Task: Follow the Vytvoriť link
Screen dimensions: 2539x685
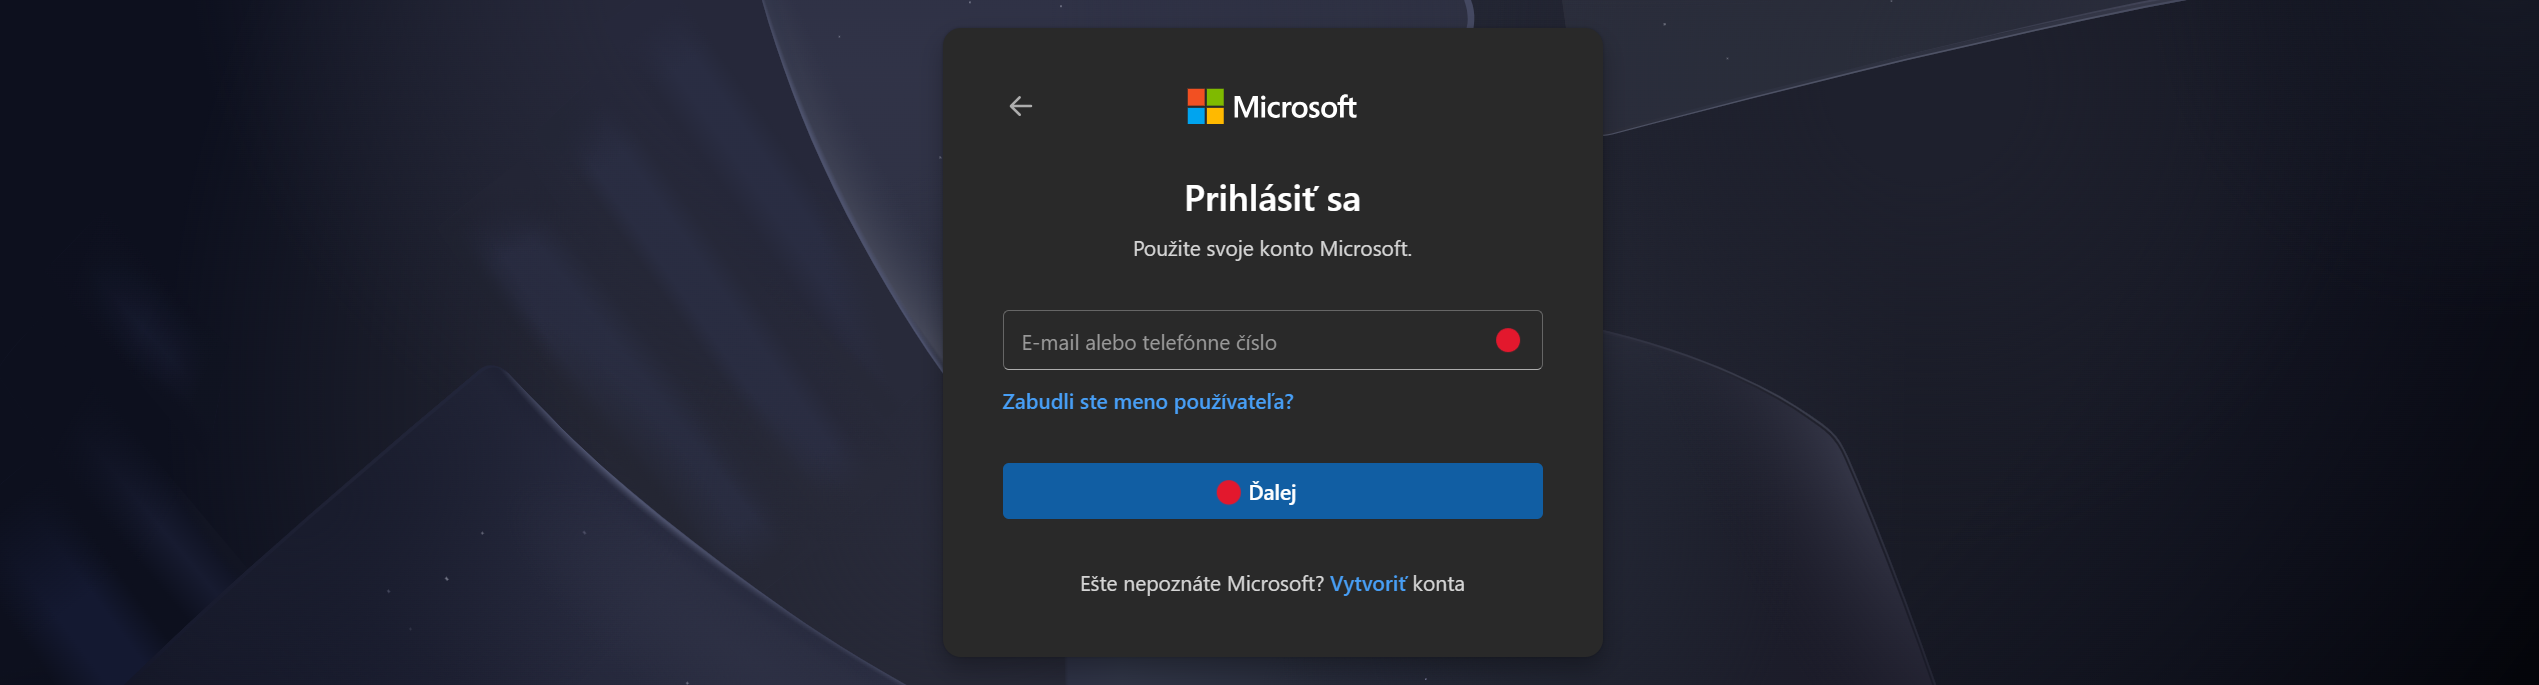Action: 1367,584
